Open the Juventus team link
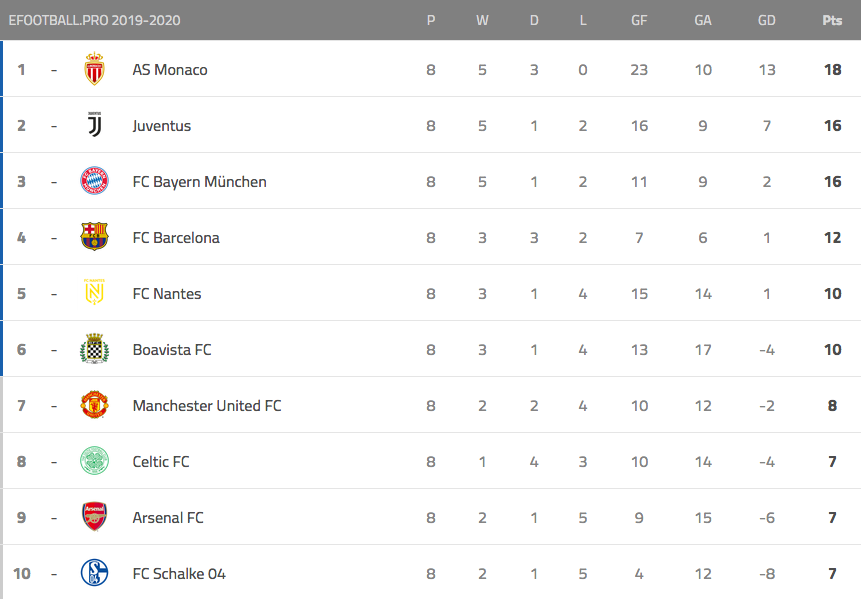This screenshot has height=599, width=861. click(161, 126)
